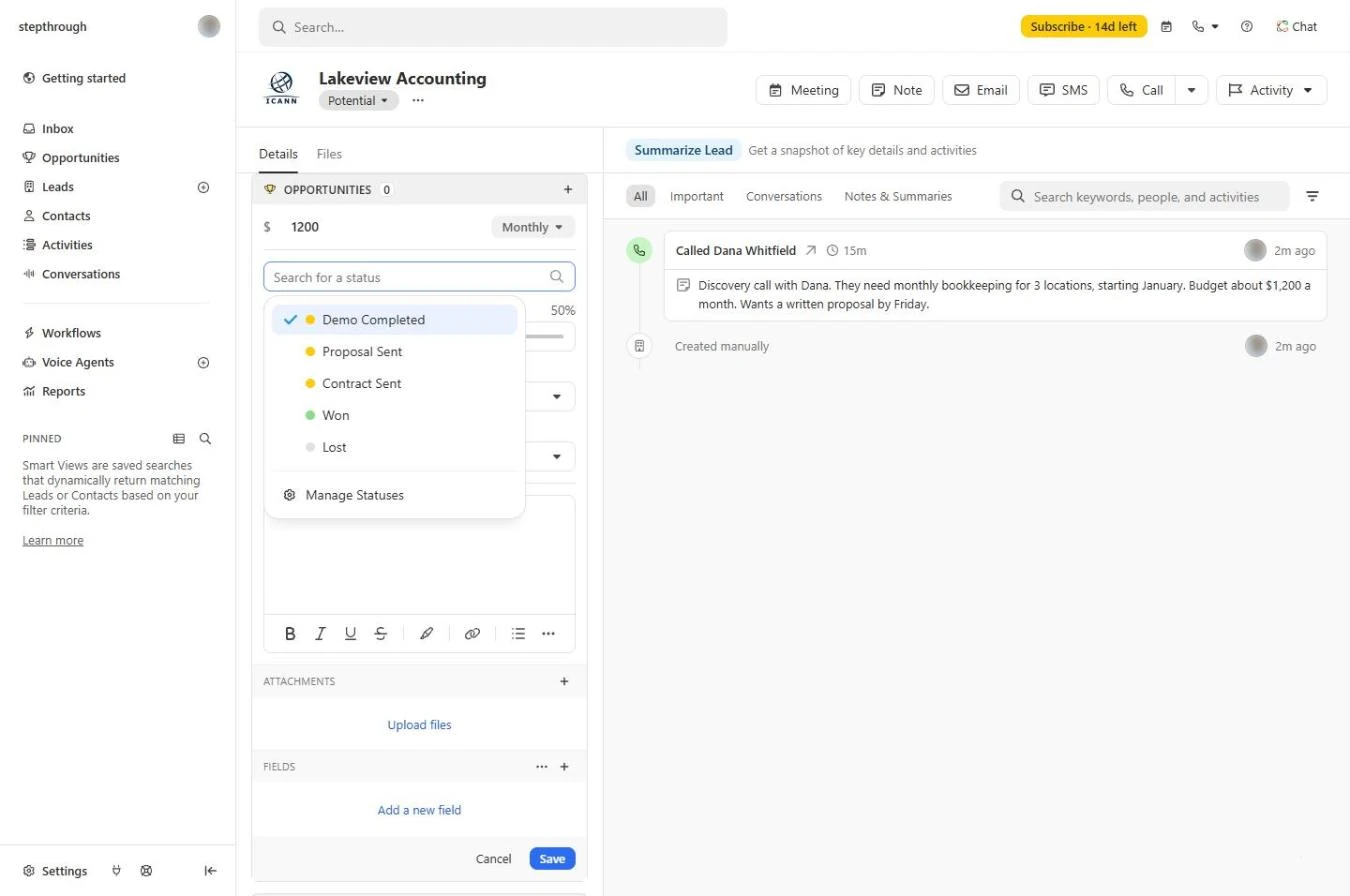The height and width of the screenshot is (896, 1350).
Task: Show the Conversations timeline tab
Action: point(784,196)
